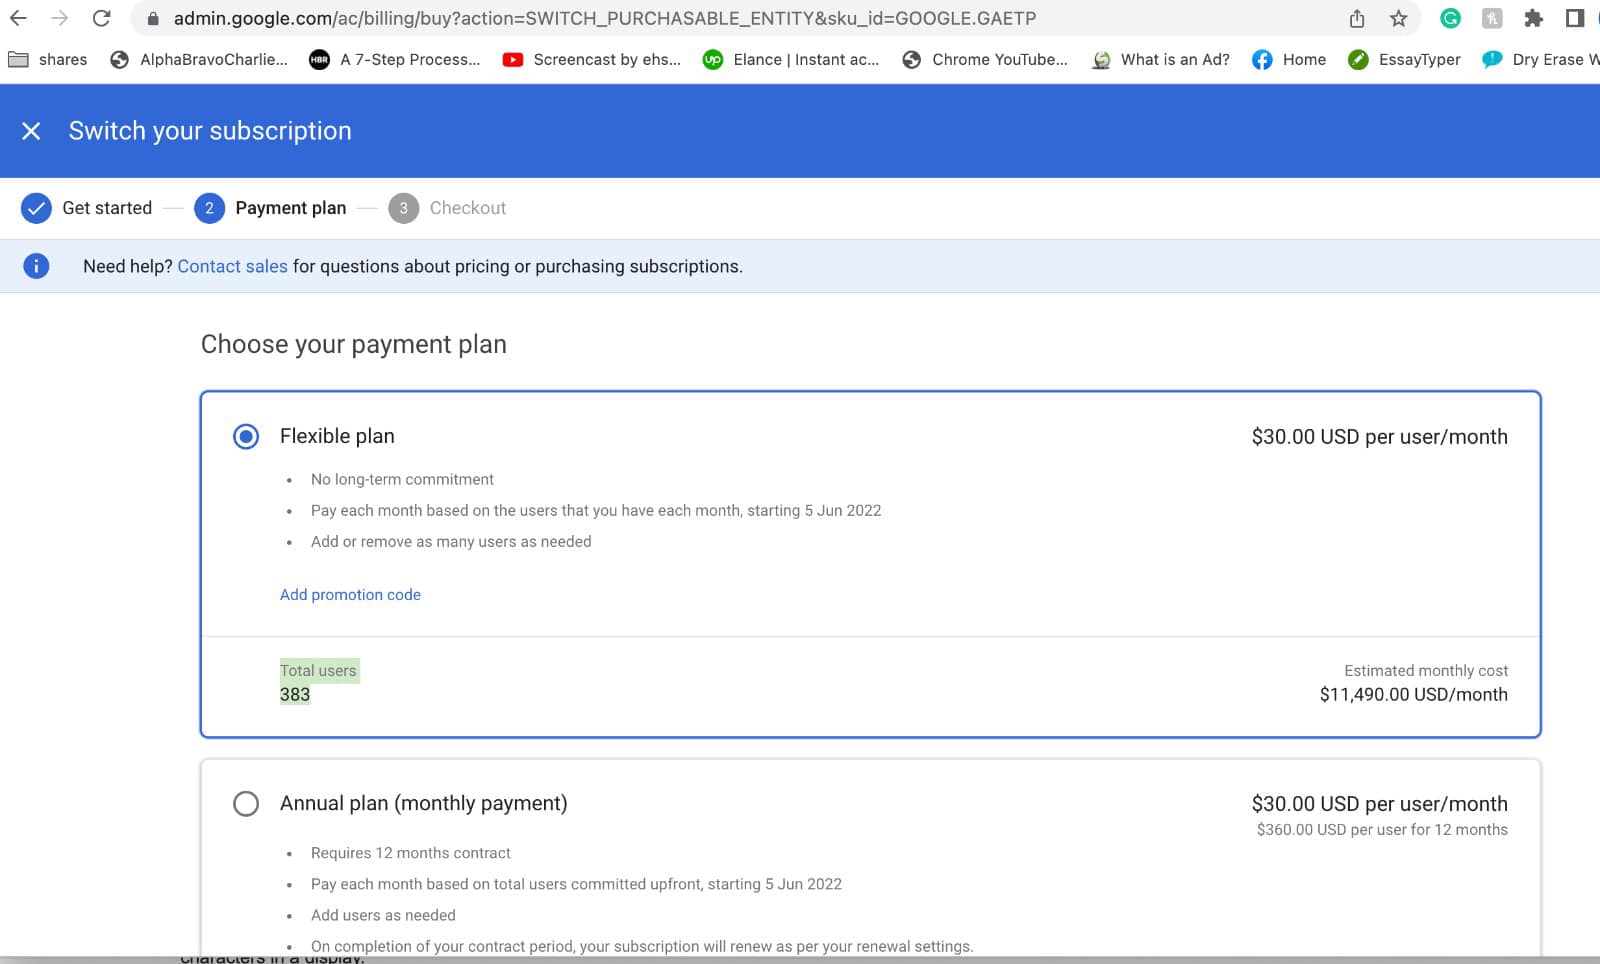1600x964 pixels.
Task: Toggle the browser side panel icon
Action: (1574, 18)
